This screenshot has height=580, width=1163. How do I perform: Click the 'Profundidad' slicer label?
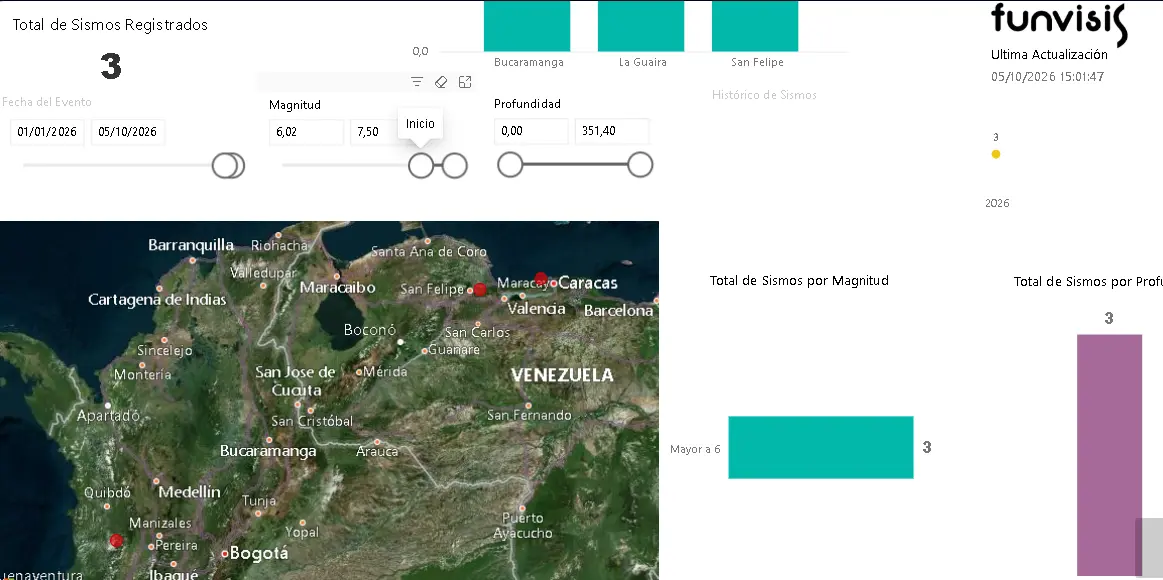(x=527, y=104)
